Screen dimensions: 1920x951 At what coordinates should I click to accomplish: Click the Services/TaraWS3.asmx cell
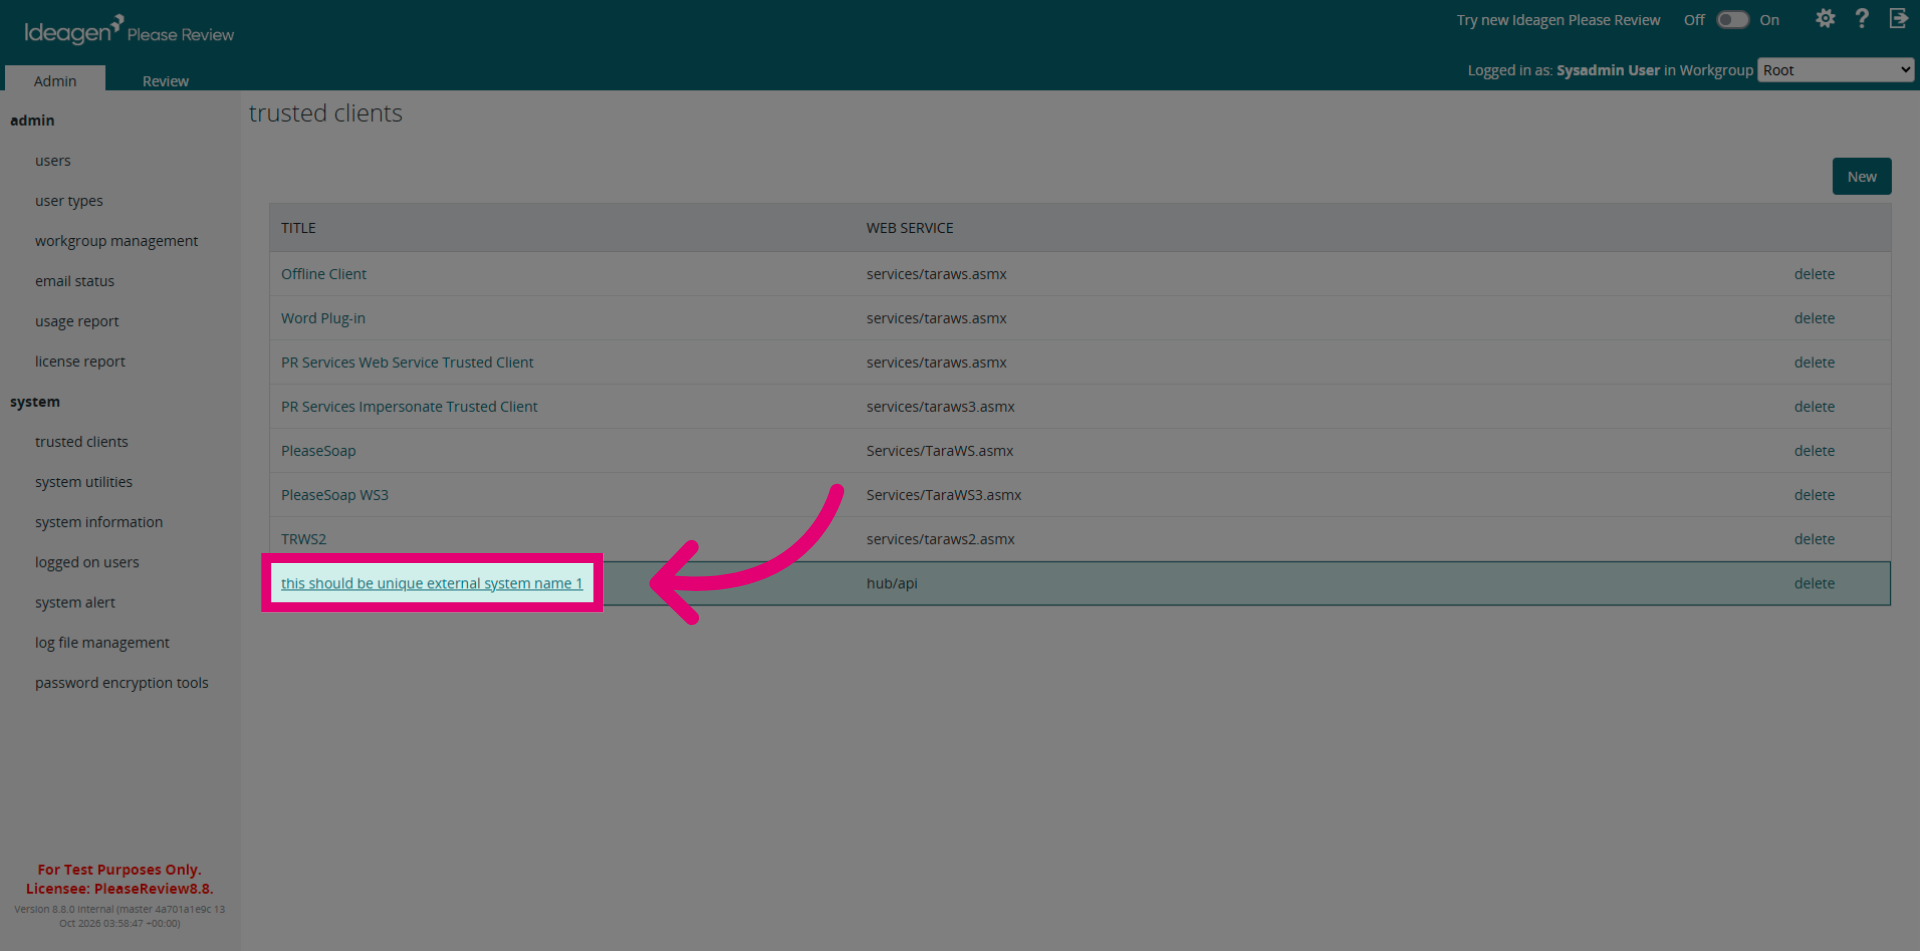[944, 495]
